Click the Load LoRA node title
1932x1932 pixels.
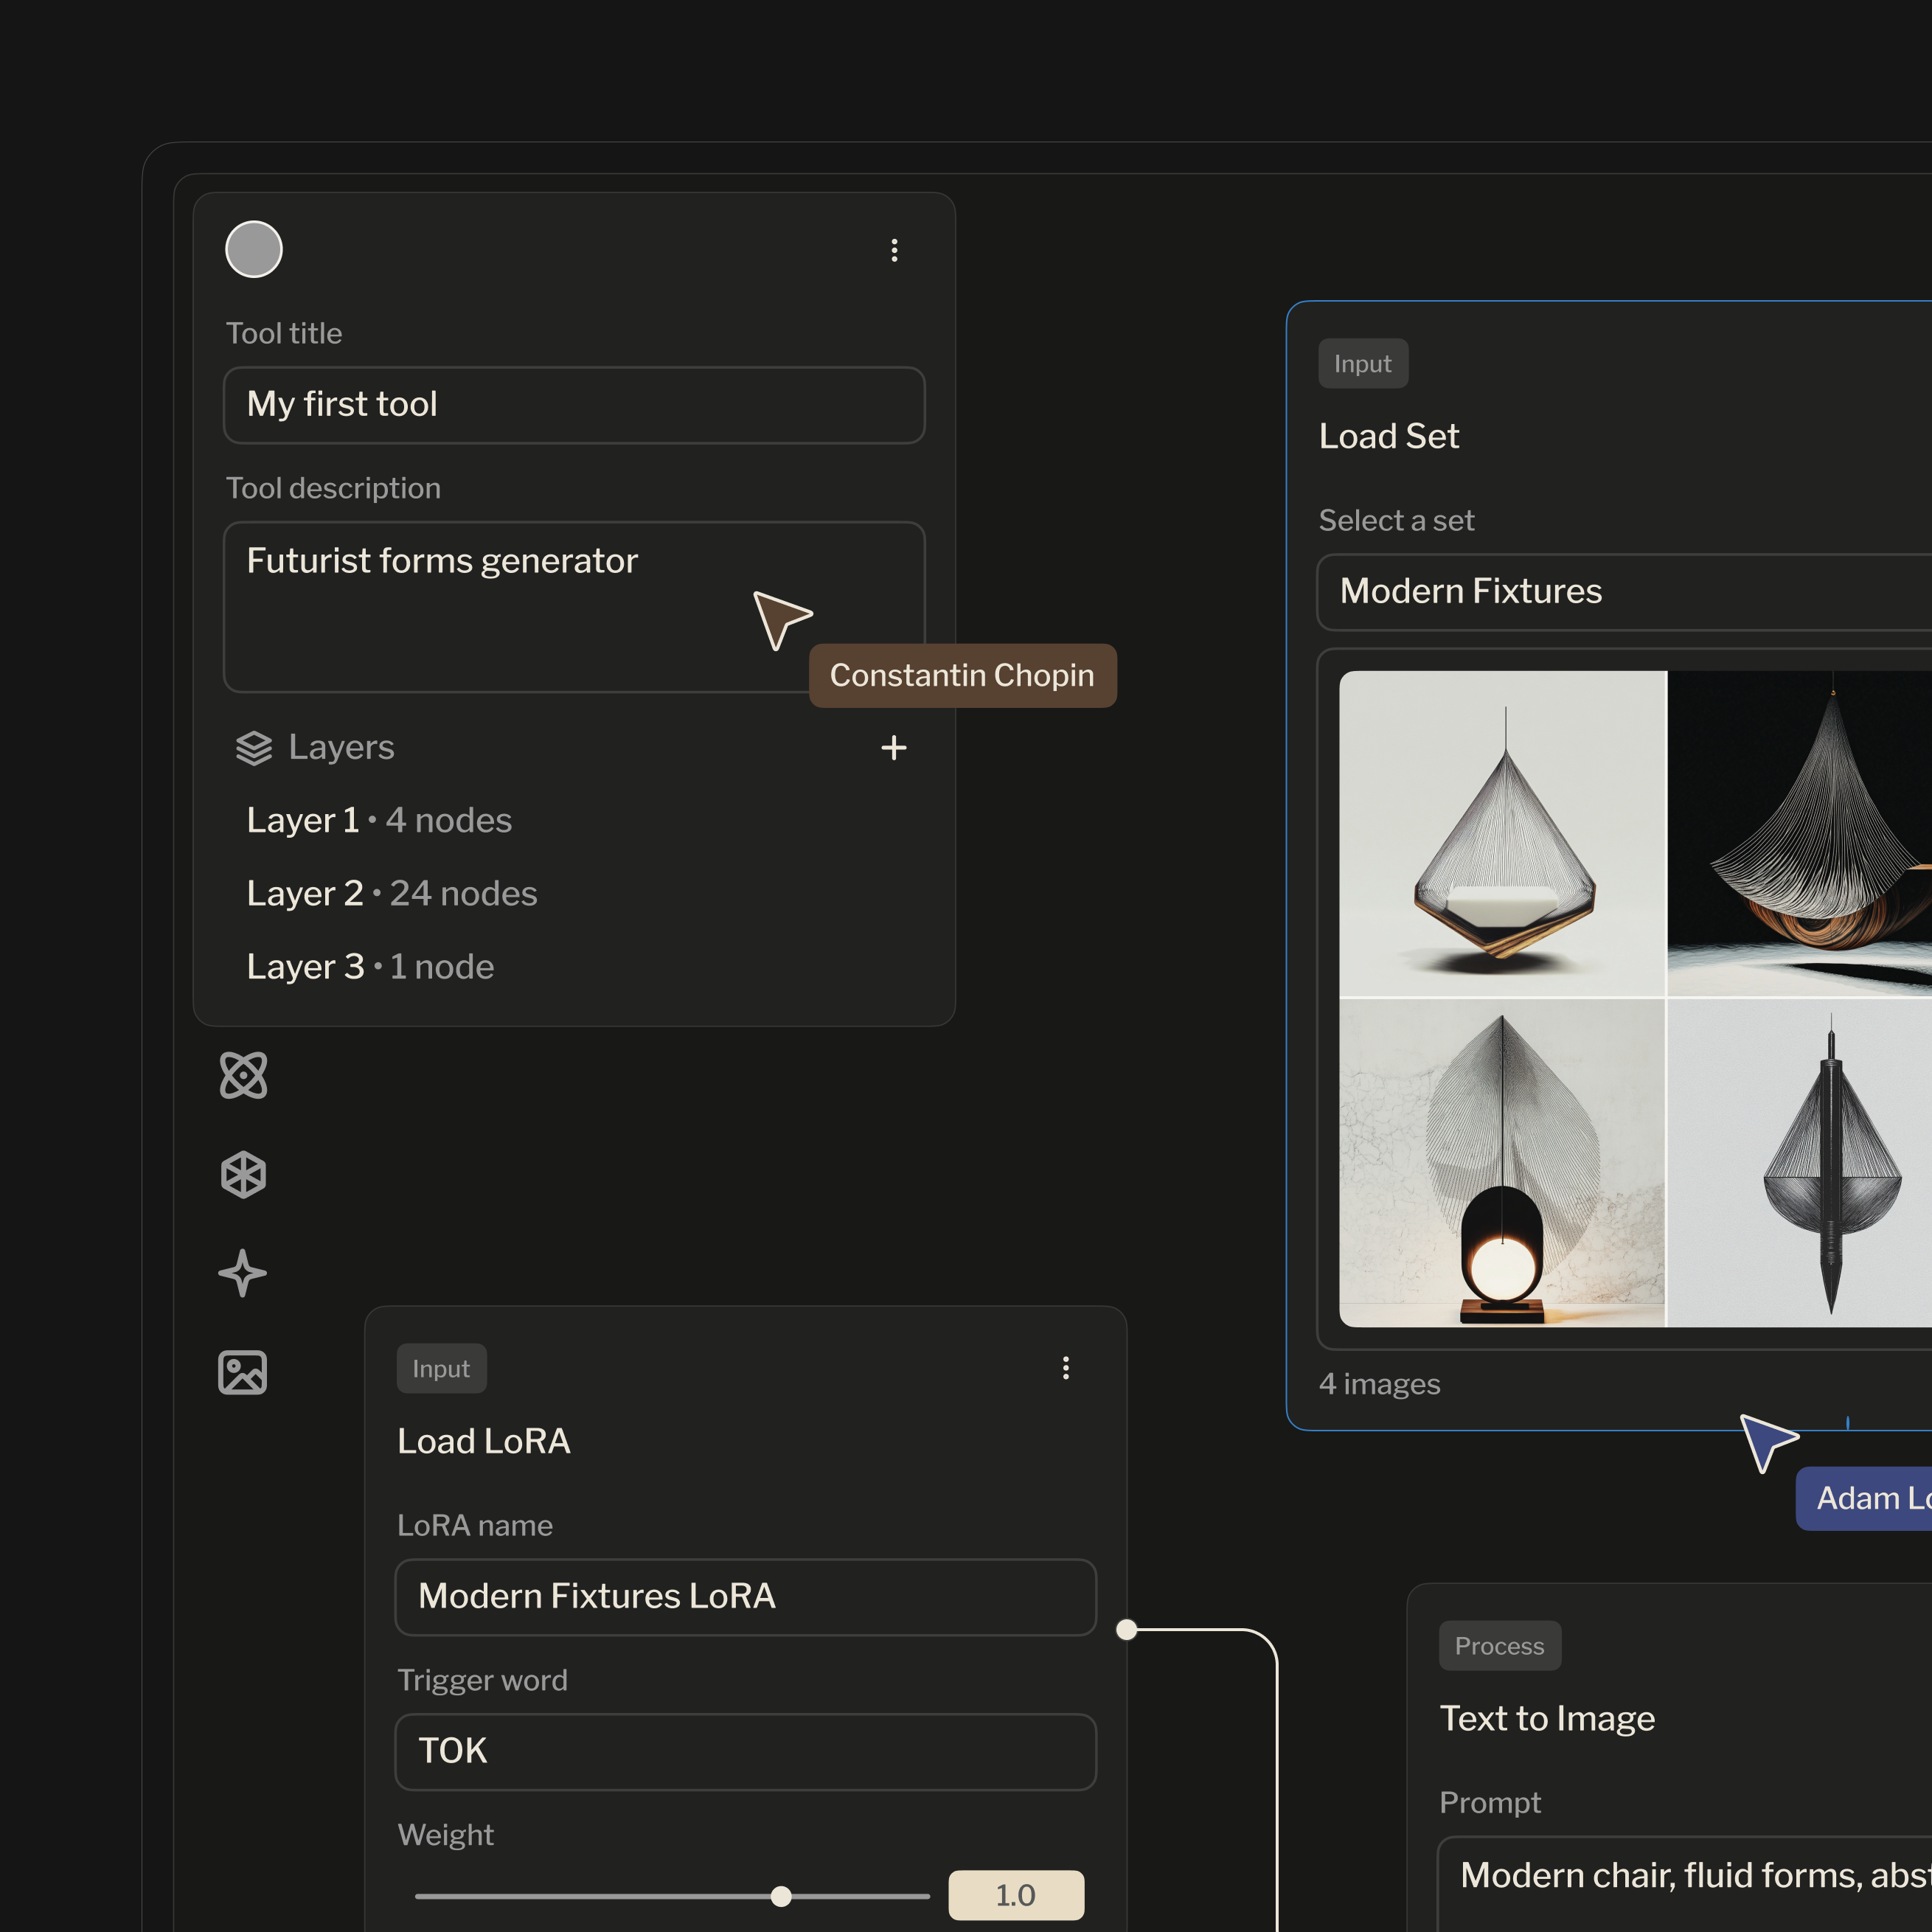(484, 1442)
